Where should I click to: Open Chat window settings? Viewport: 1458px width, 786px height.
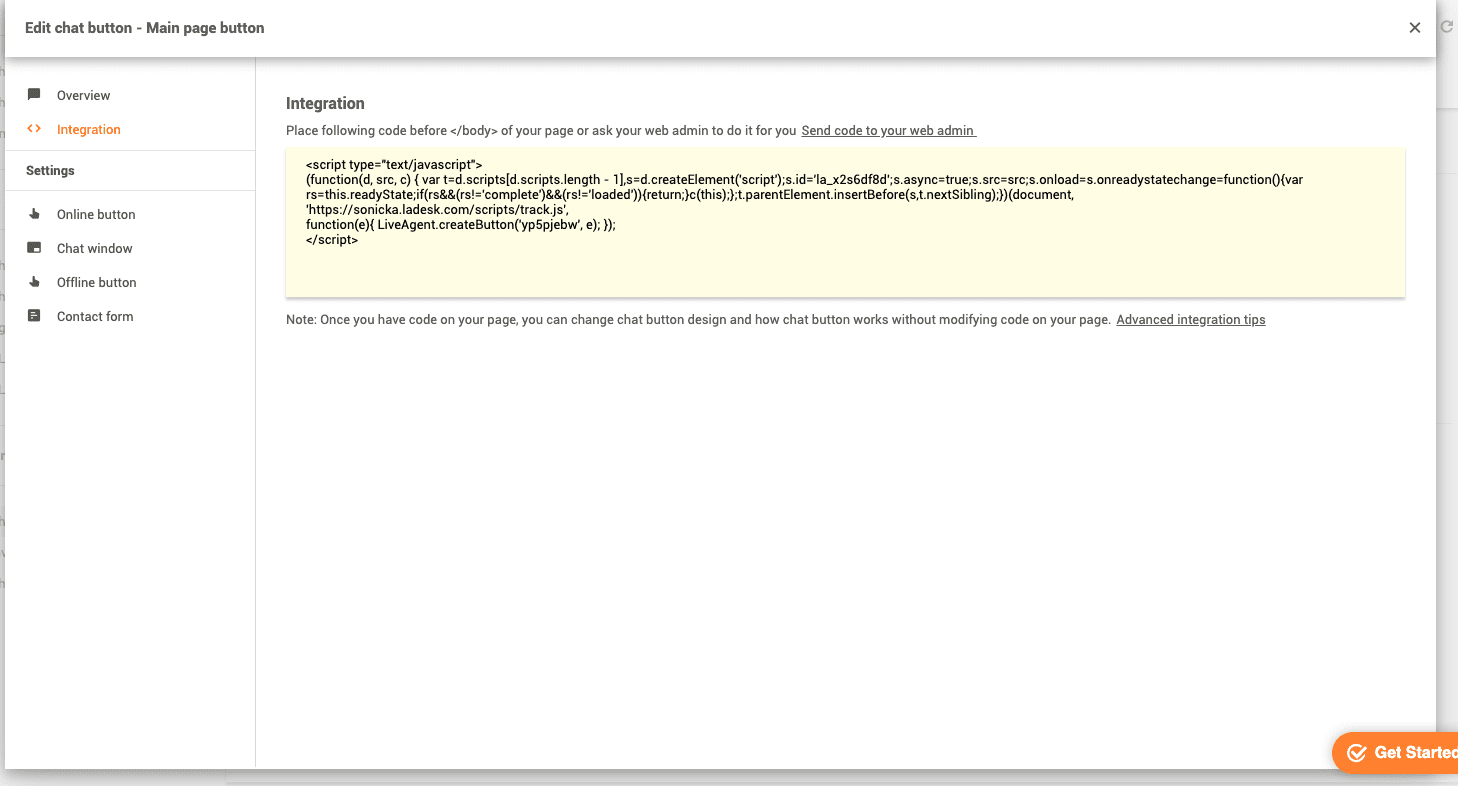click(97, 247)
